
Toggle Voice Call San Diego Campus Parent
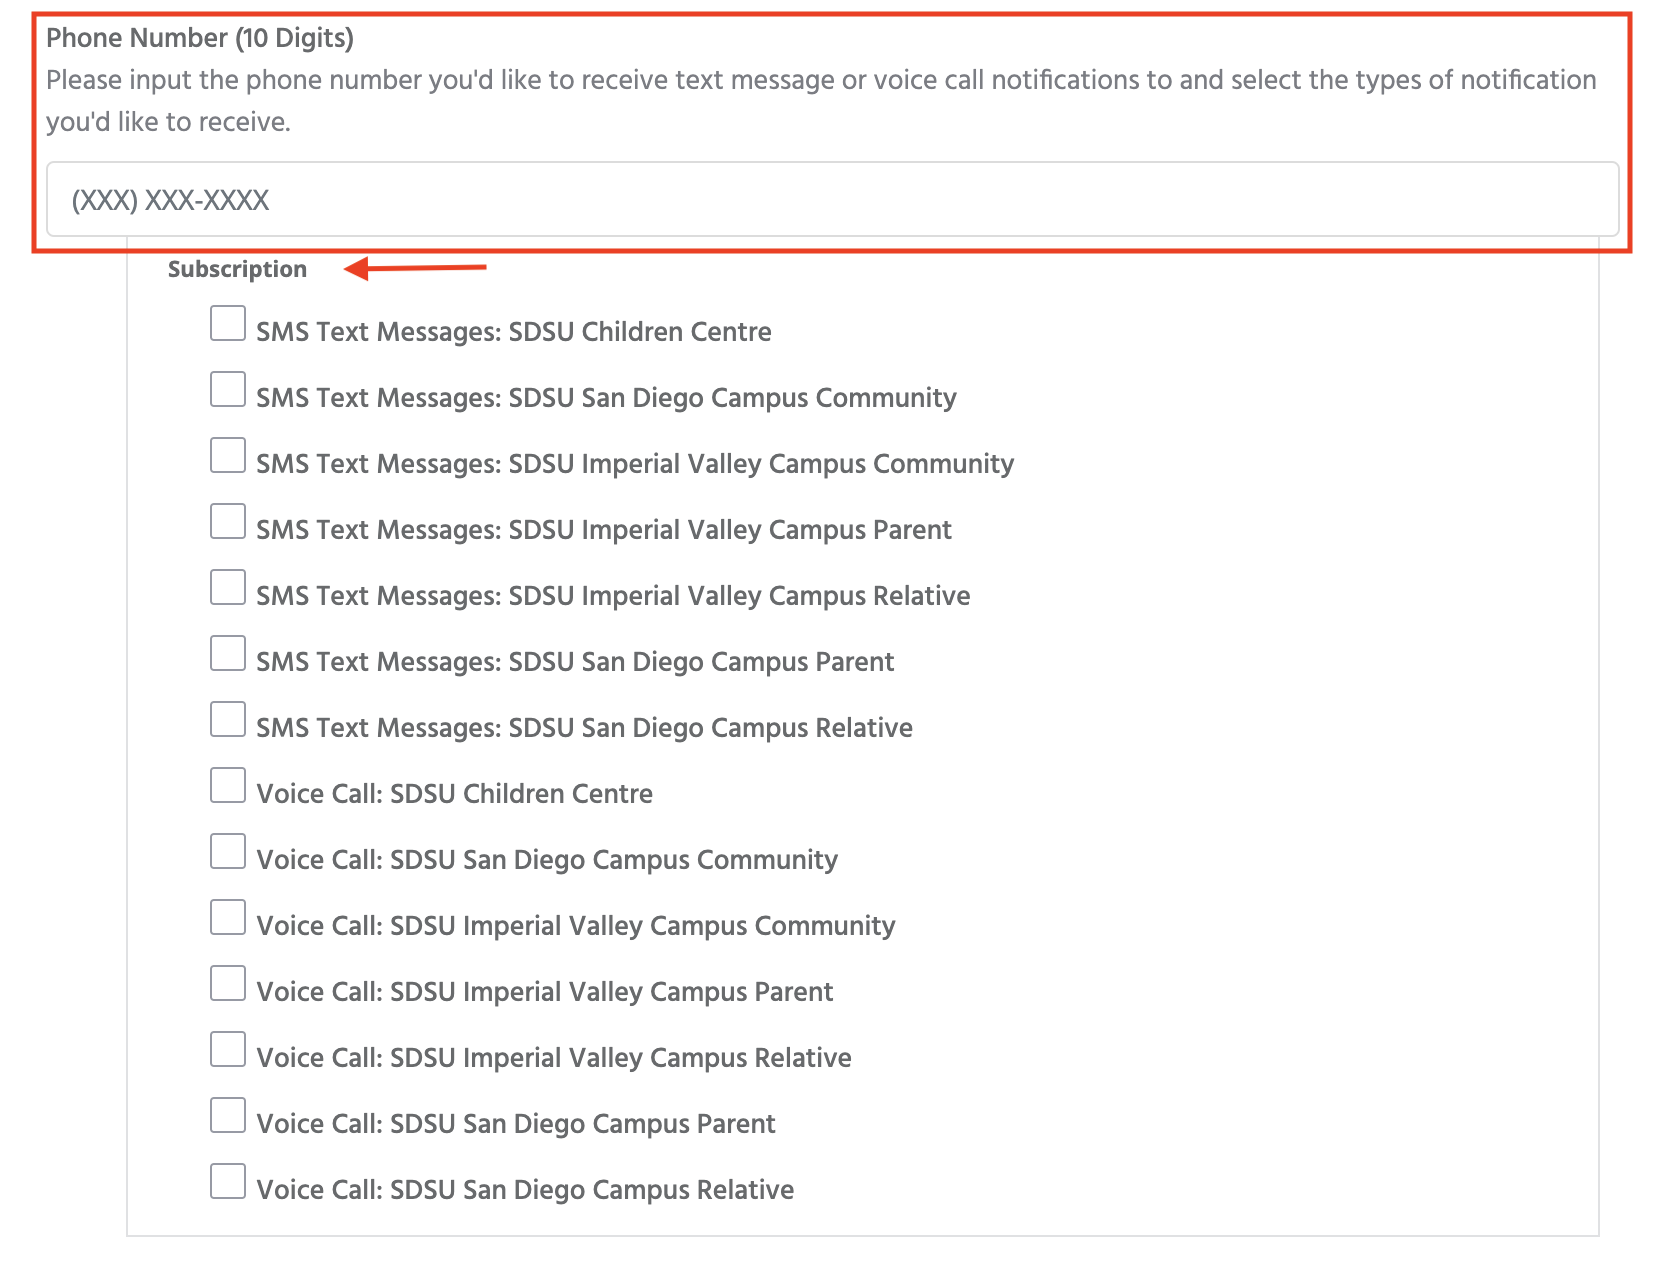[228, 1116]
